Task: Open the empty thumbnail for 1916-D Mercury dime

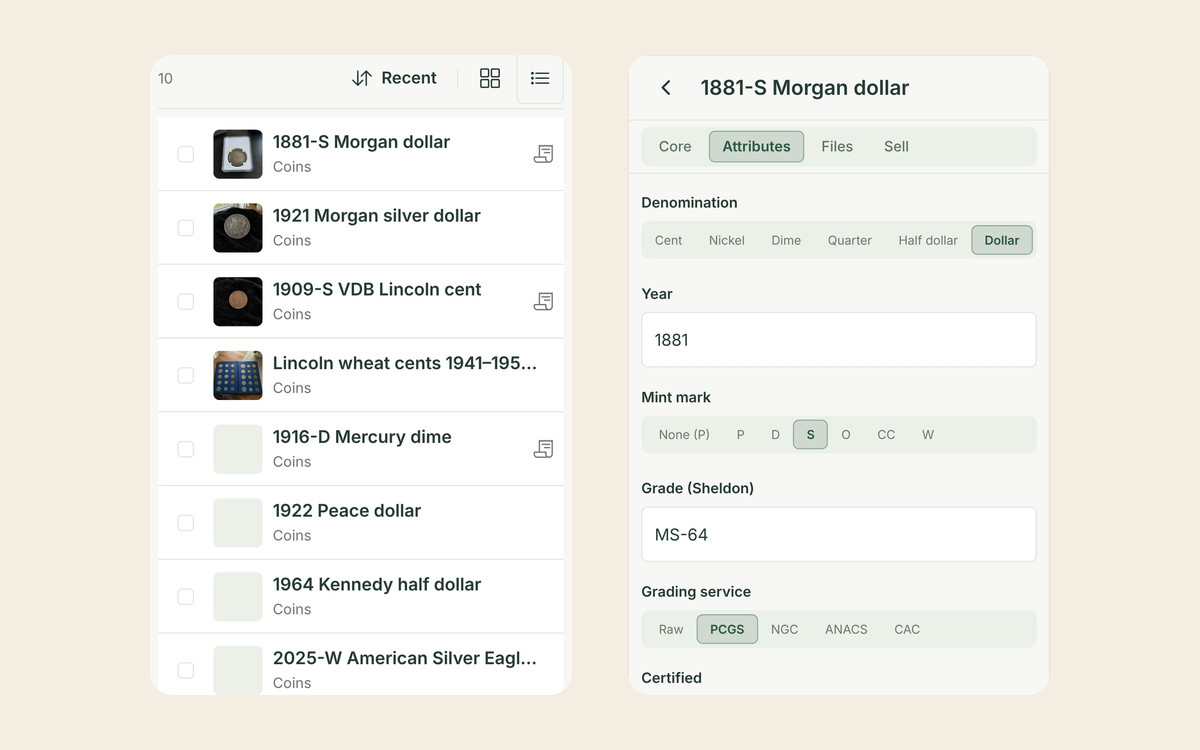Action: click(238, 449)
